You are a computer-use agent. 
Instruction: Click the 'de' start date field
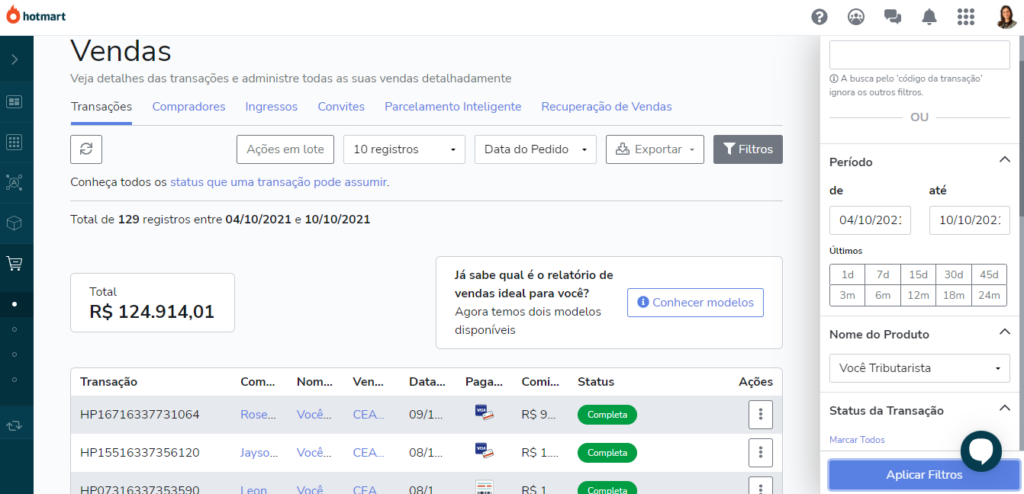[870, 220]
